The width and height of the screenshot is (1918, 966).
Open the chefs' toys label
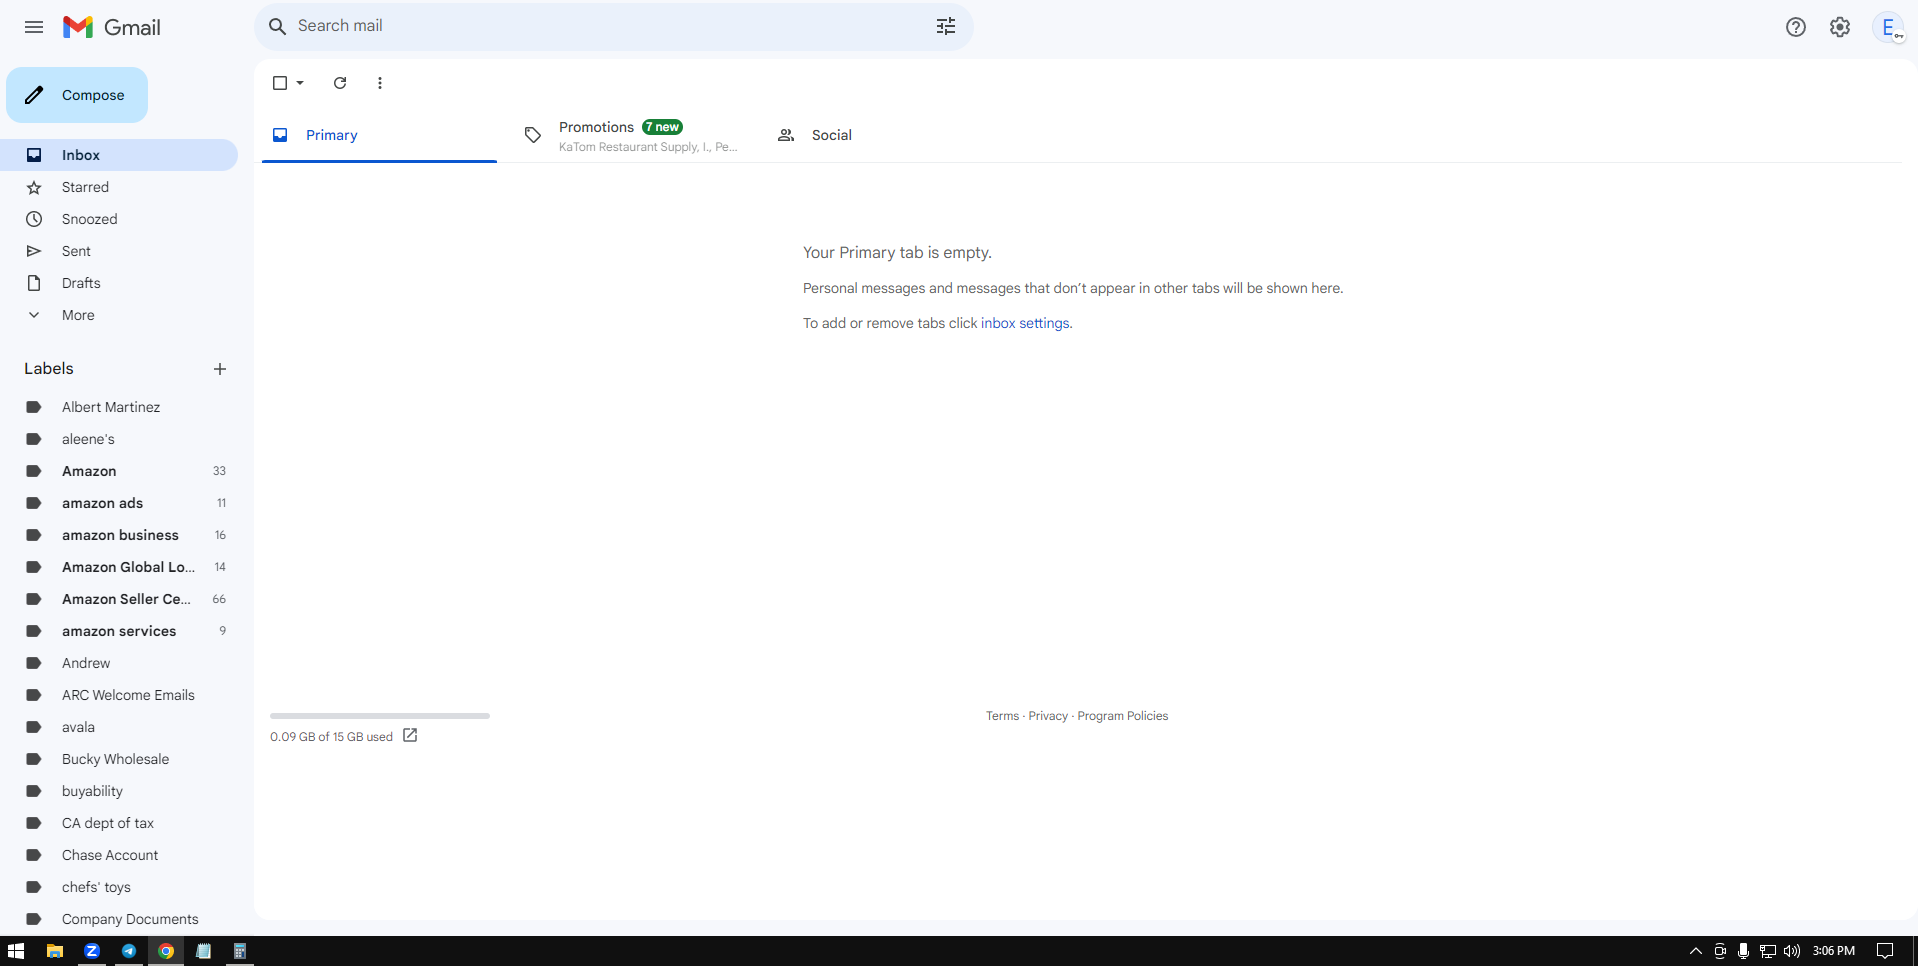pyautogui.click(x=119, y=887)
